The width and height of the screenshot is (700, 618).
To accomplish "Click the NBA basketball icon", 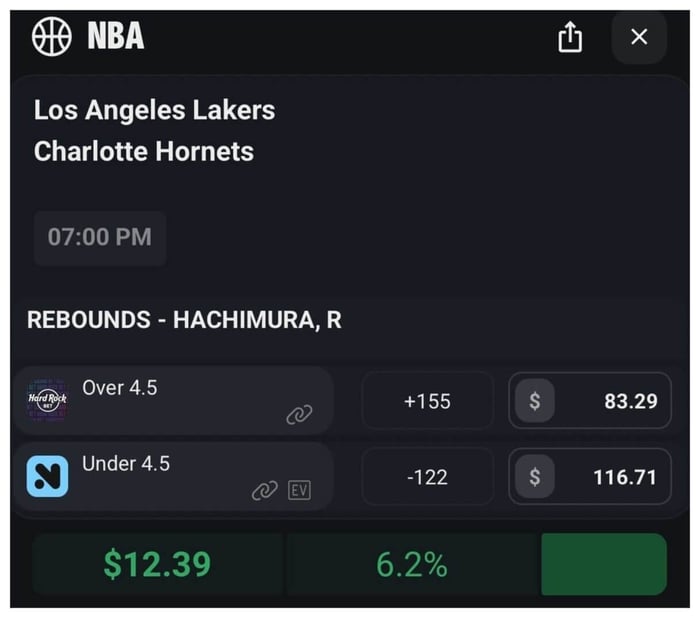I will 52,37.
